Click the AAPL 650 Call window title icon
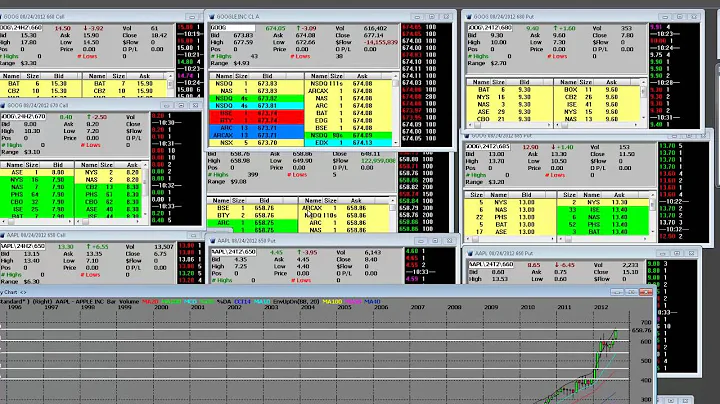The height and width of the screenshot is (404, 720). 2,235
